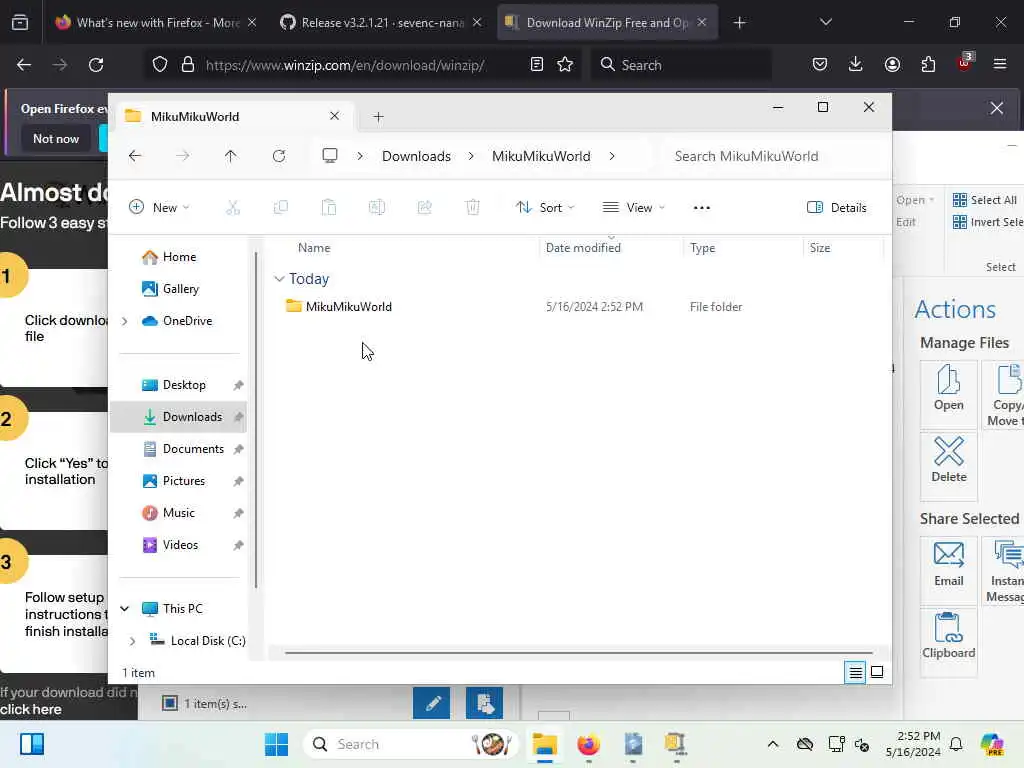Switch to What's new with Firefox tab
Viewport: 1024px width, 768px height.
click(155, 23)
